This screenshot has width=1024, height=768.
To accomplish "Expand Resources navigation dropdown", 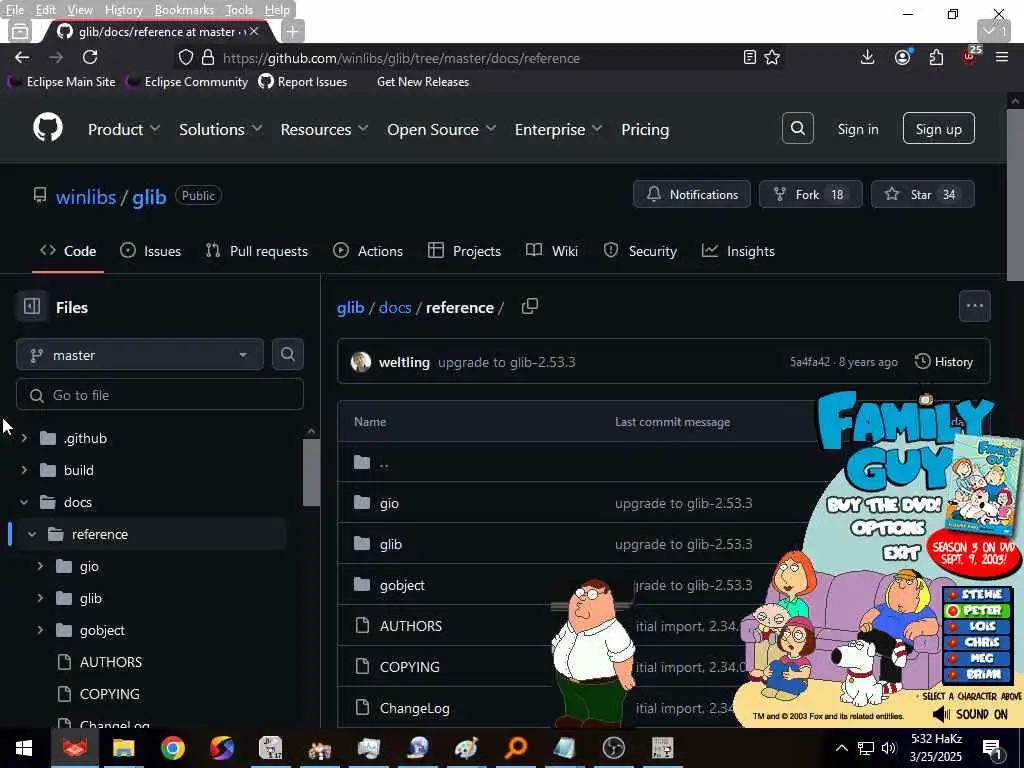I will [x=325, y=129].
